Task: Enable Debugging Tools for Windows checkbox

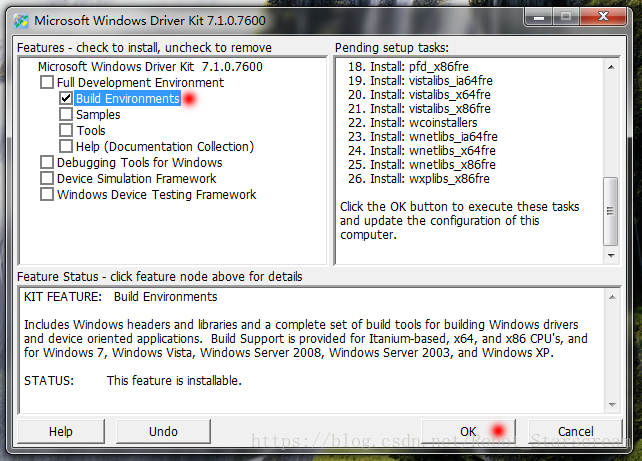Action: [x=47, y=162]
